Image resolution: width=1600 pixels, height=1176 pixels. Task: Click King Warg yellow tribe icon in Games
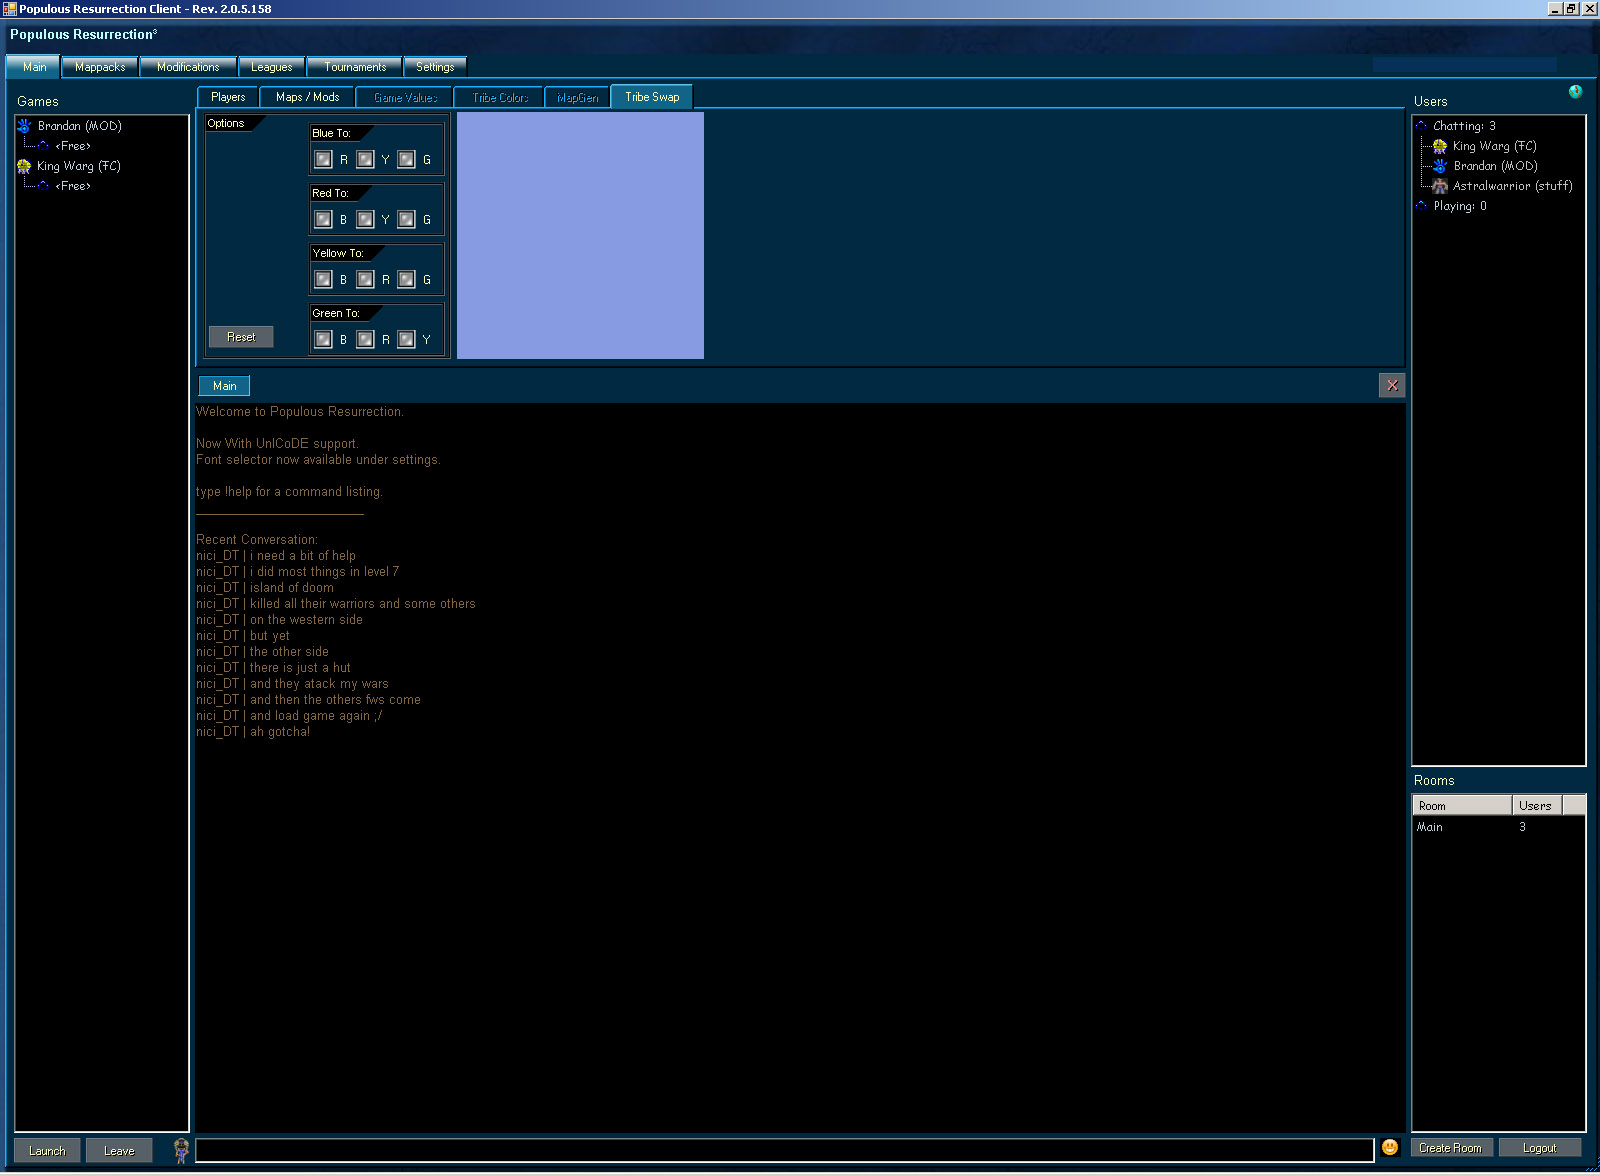coord(24,166)
